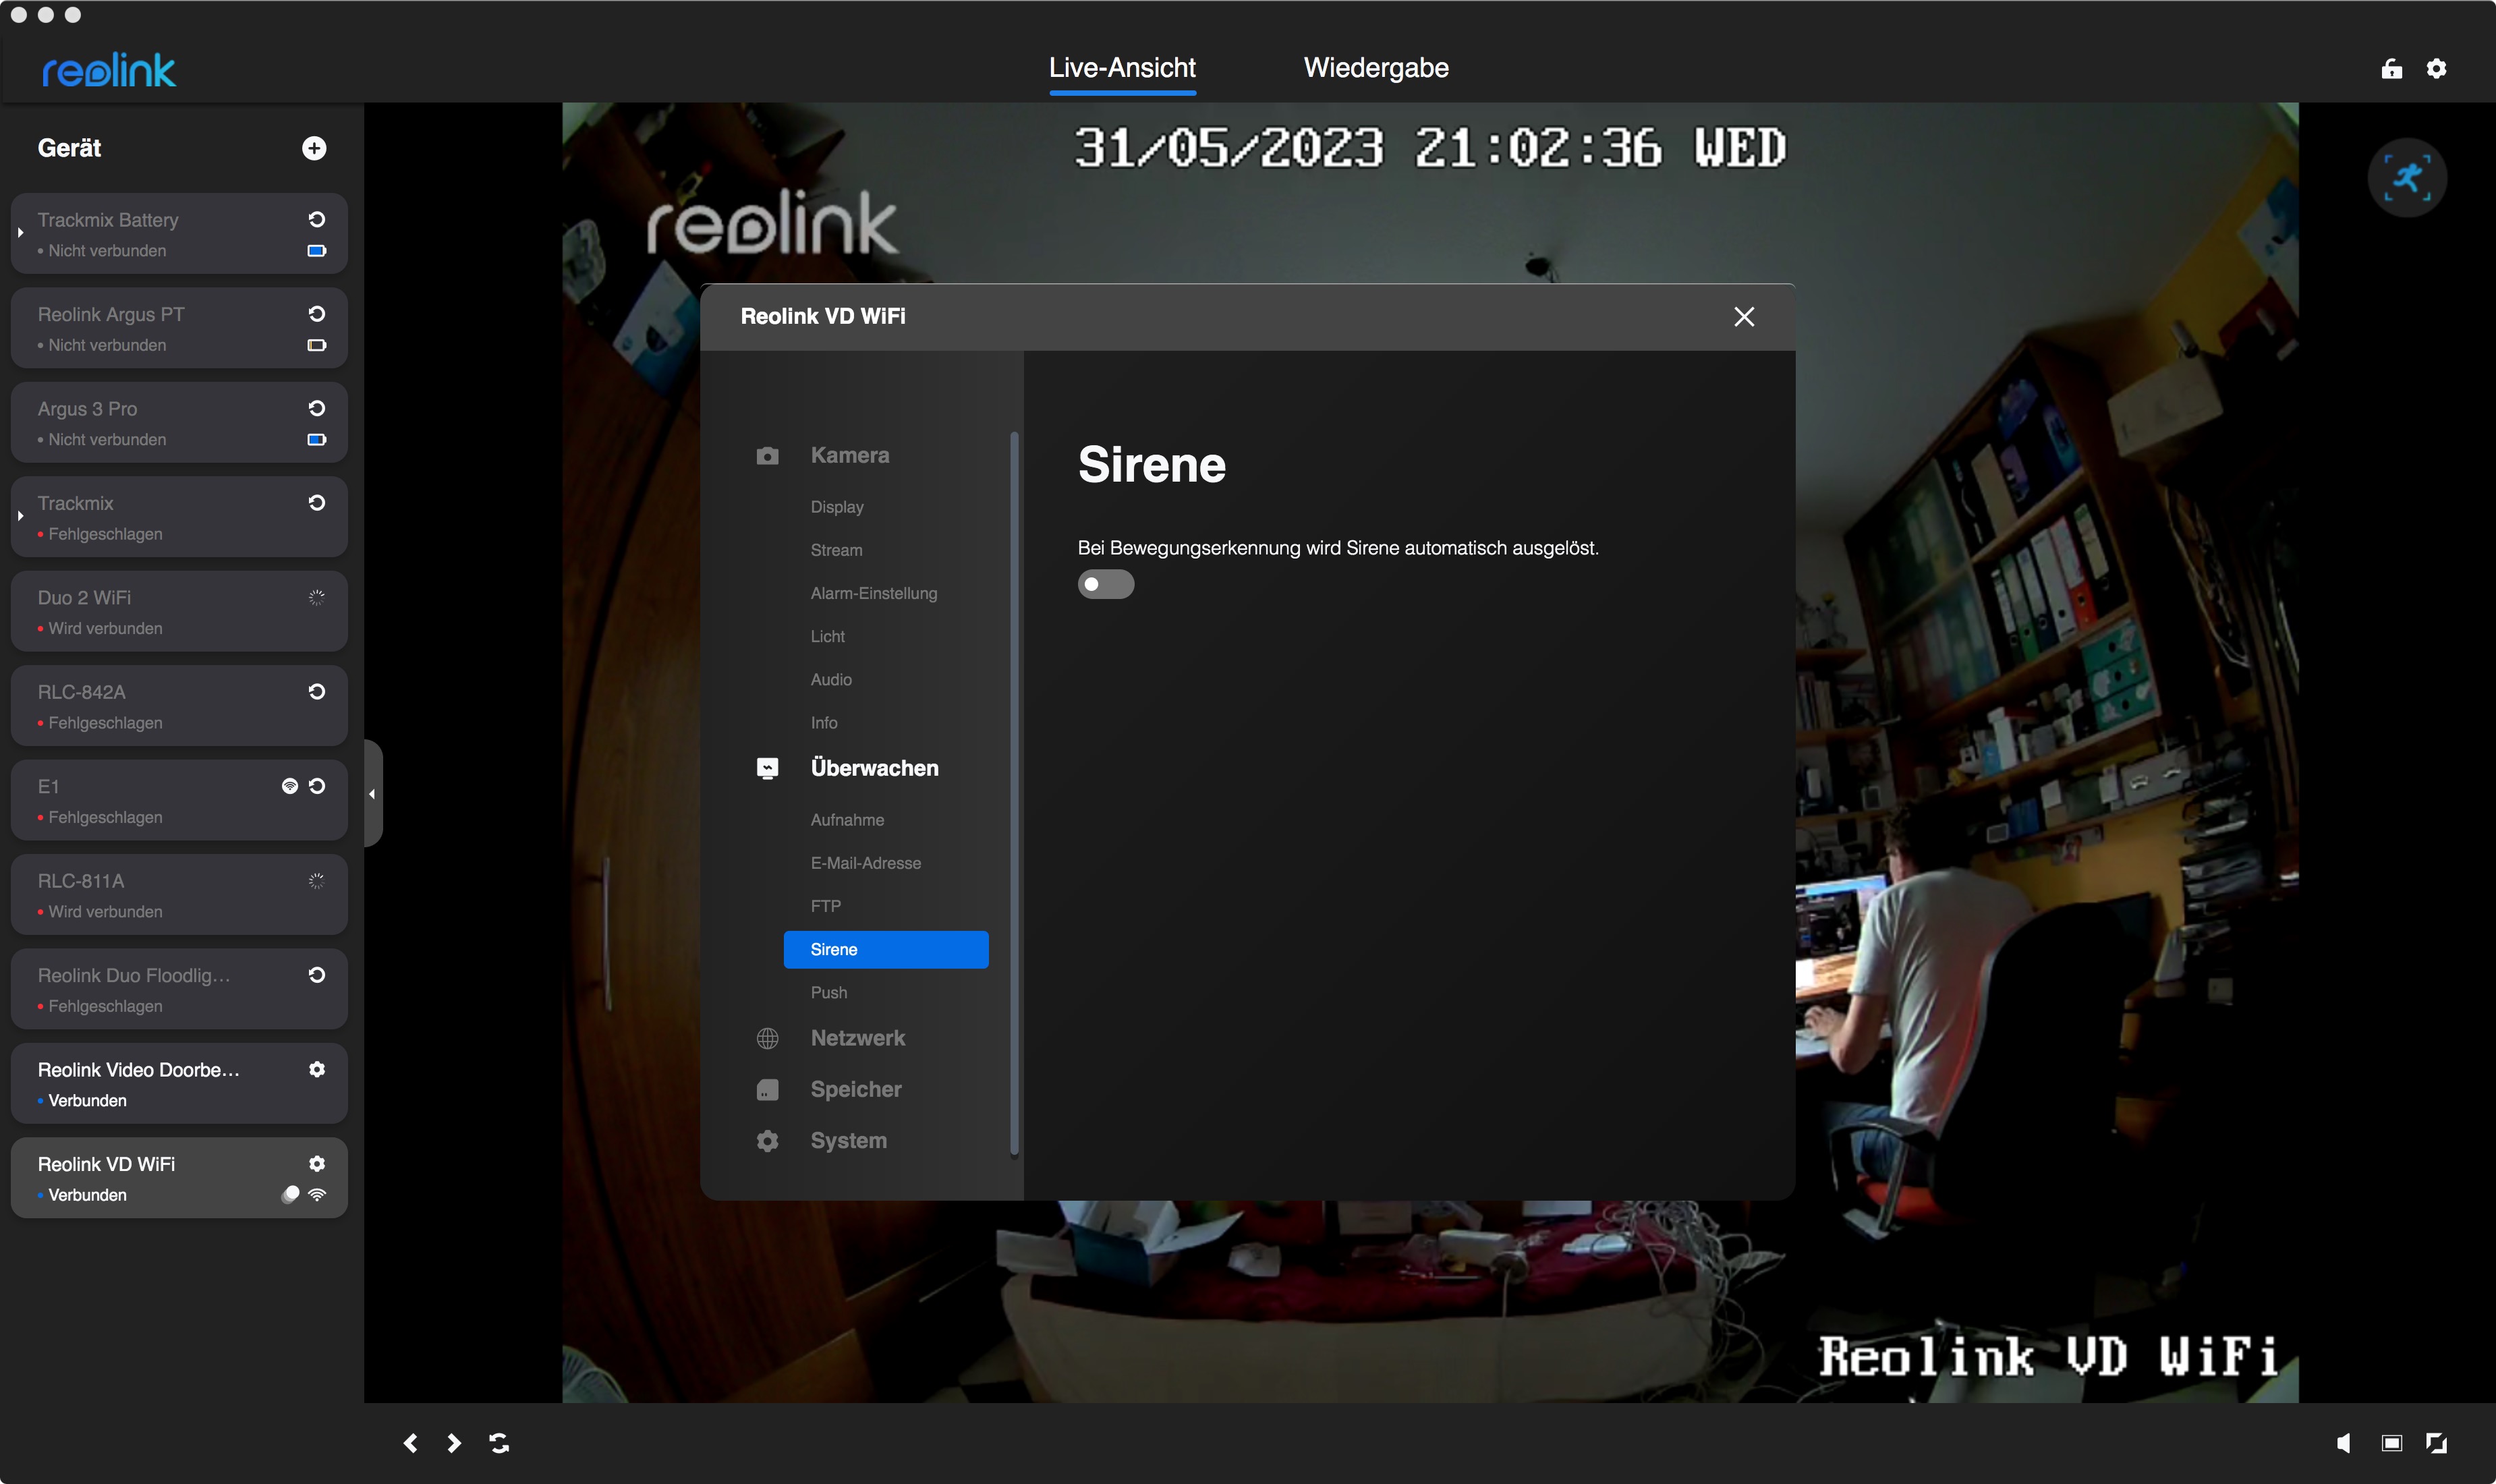
Task: Expand the Trackmix device tree arrow
Action: tap(20, 516)
